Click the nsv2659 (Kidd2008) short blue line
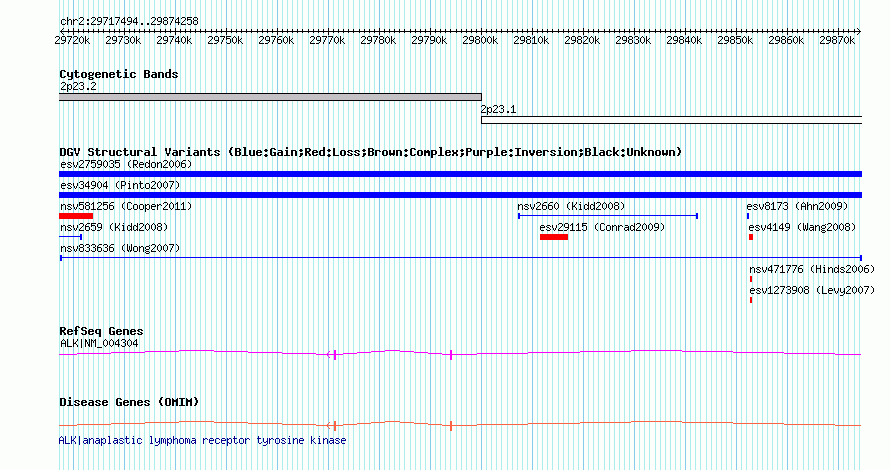Screen dimensions: 890x470 [x=70, y=237]
